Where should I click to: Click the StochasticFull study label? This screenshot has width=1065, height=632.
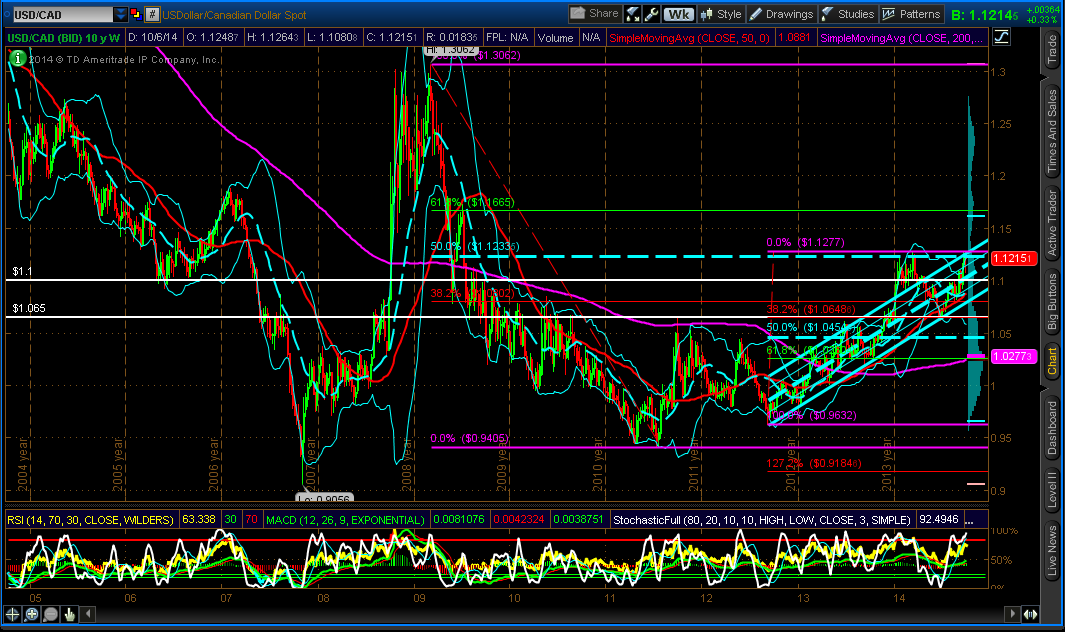point(761,520)
